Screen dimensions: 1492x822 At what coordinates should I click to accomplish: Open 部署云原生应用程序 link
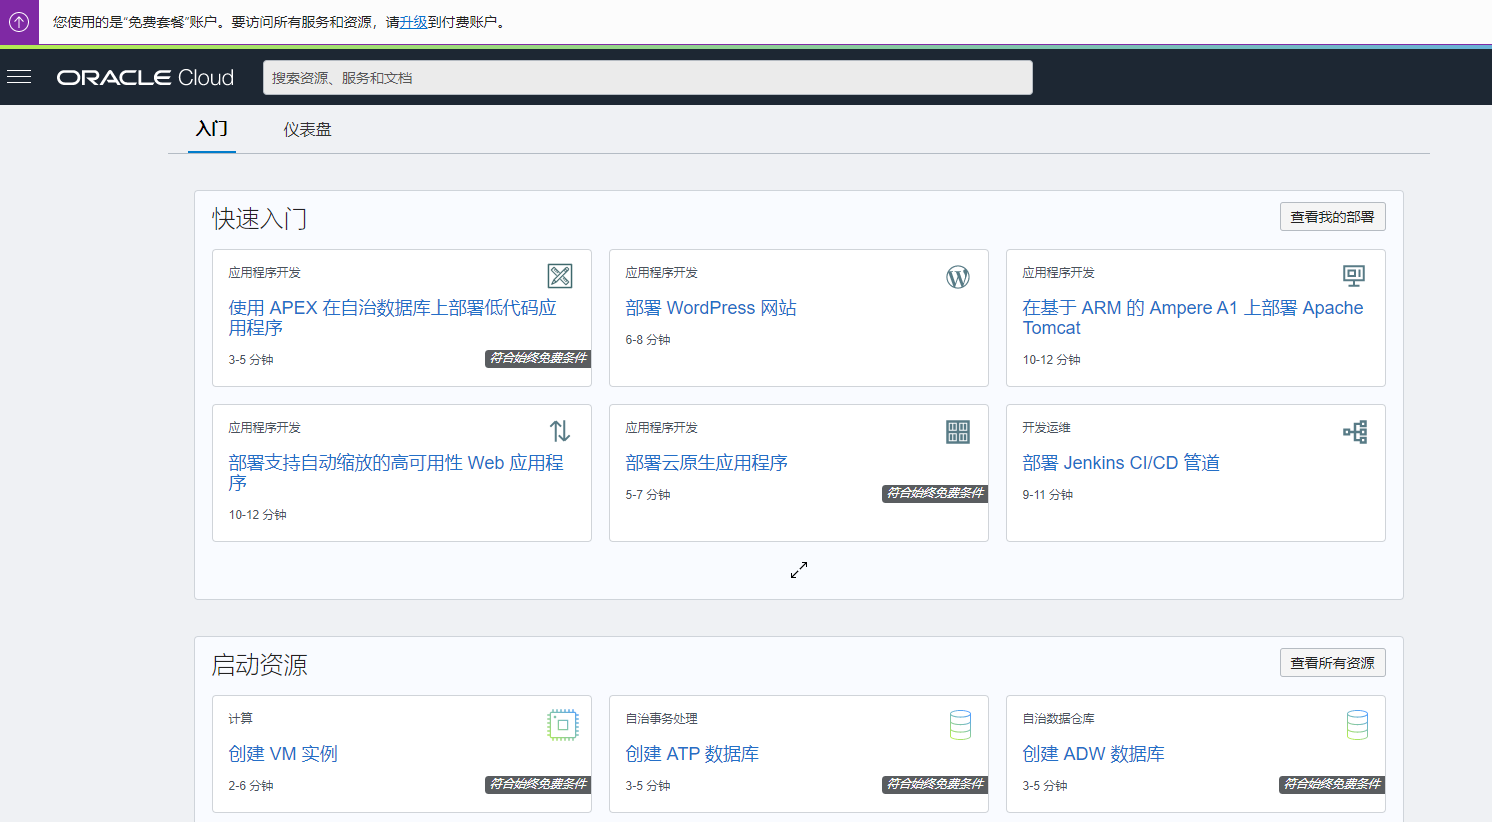pyautogui.click(x=706, y=463)
